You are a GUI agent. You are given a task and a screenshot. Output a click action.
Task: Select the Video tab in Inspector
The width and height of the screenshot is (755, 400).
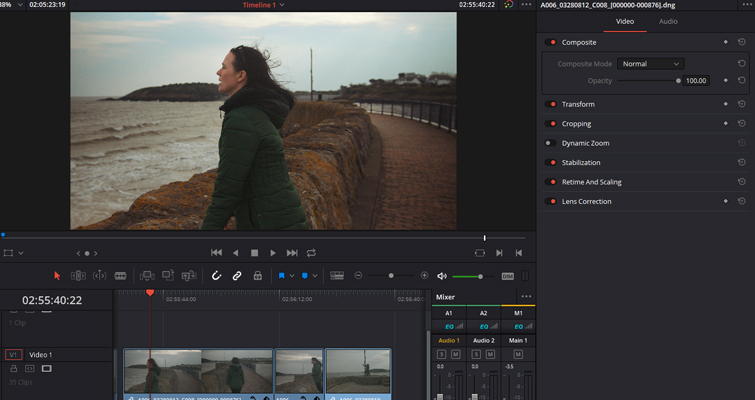coord(624,21)
